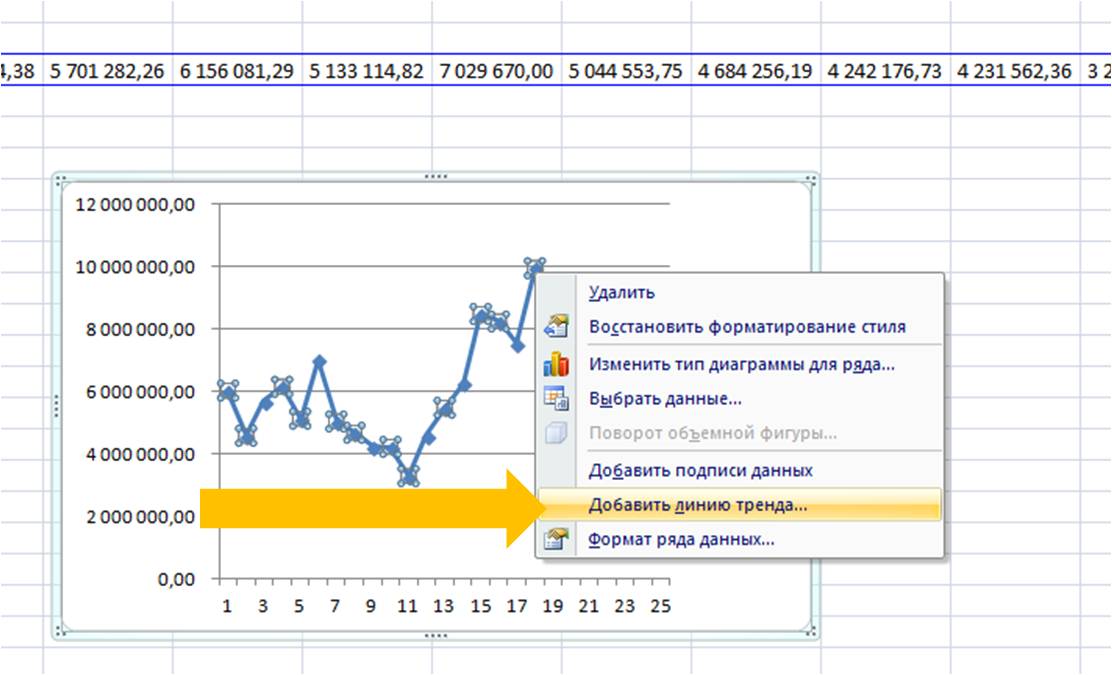Select cell with value 5 133 114,82
Screen dimensions: 1112x675
pos(367,71)
